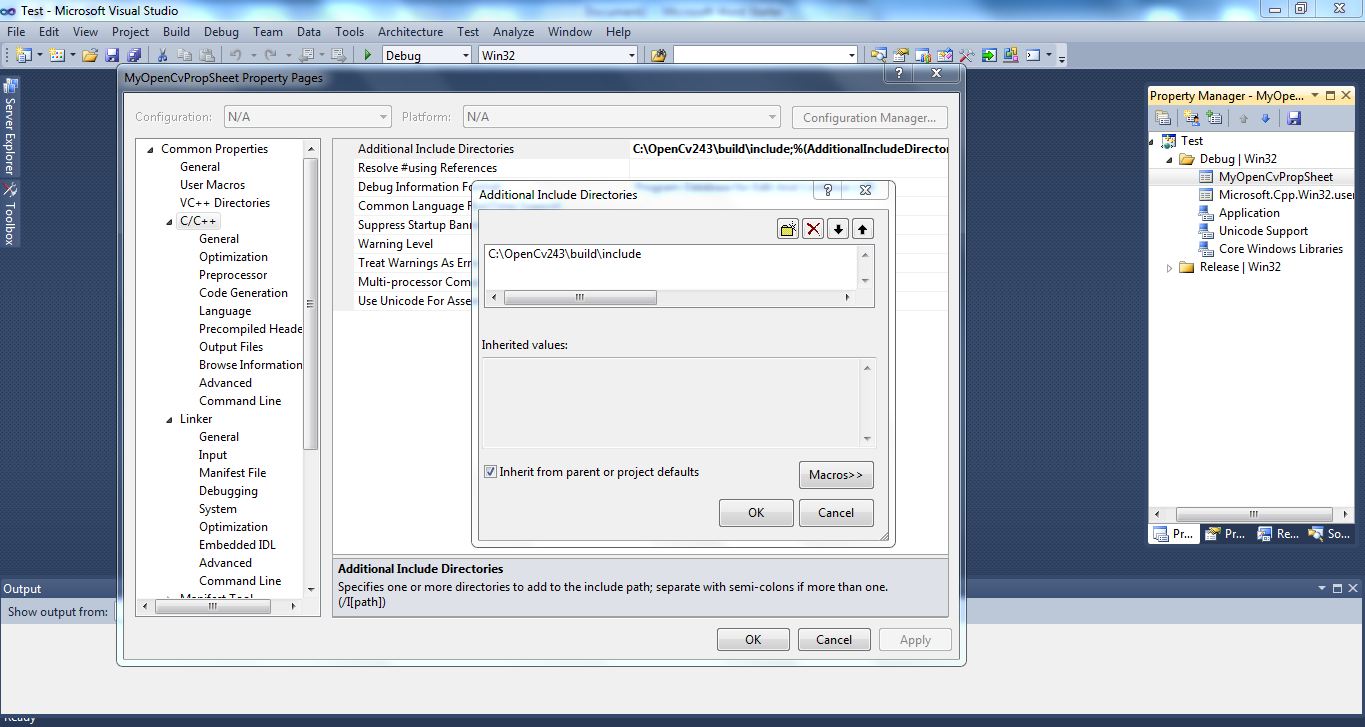The width and height of the screenshot is (1365, 727).
Task: Toggle Inherit from parent or project defaults
Action: tap(491, 472)
